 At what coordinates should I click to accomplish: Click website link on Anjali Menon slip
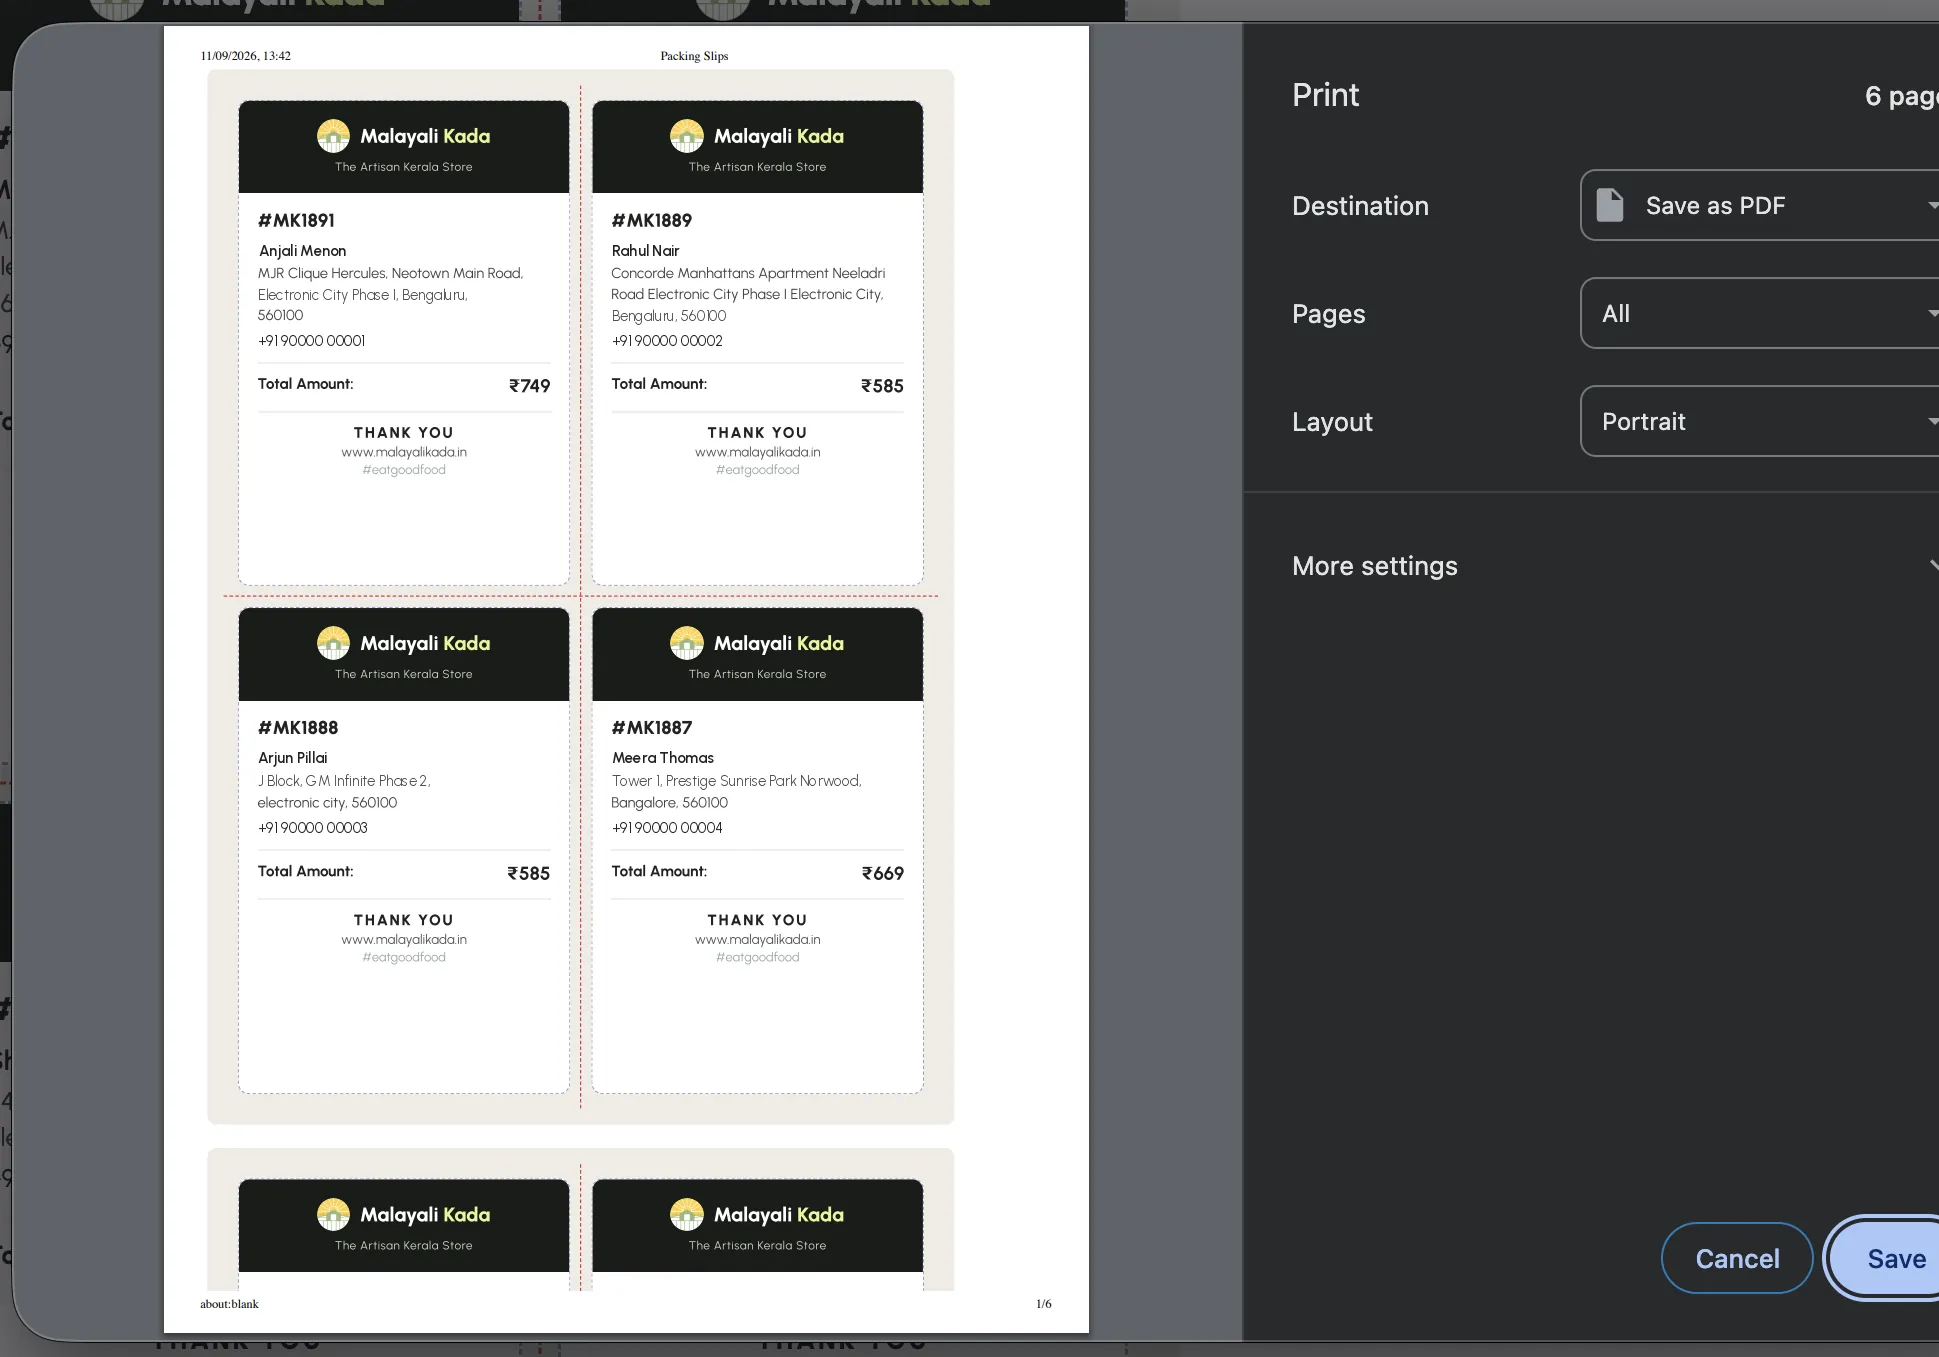click(404, 452)
